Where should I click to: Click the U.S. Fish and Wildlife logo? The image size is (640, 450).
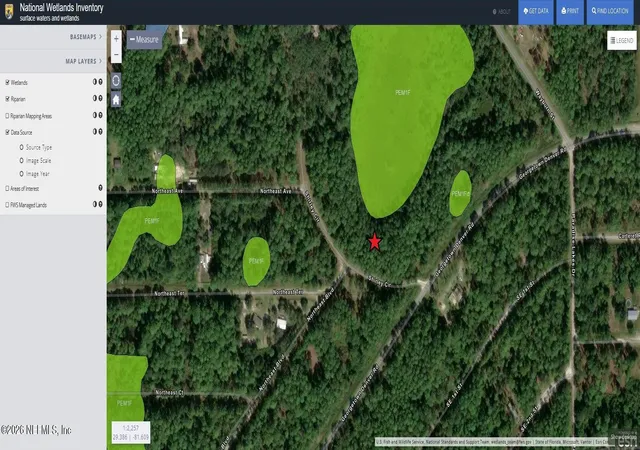tap(9, 11)
